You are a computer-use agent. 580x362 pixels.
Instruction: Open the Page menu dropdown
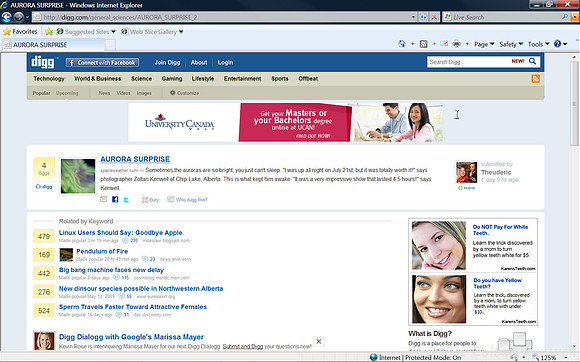pyautogui.click(x=484, y=44)
